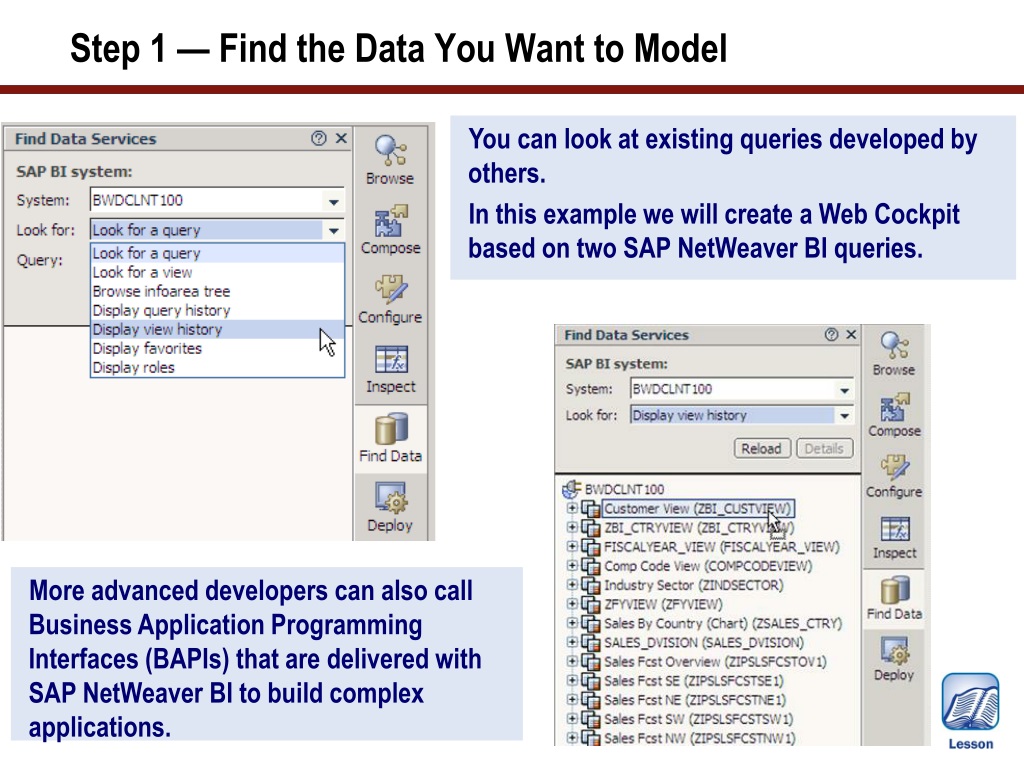This screenshot has width=1024, height=768.
Task: Open Inspect in the panel with the open Look for list
Action: tap(391, 369)
